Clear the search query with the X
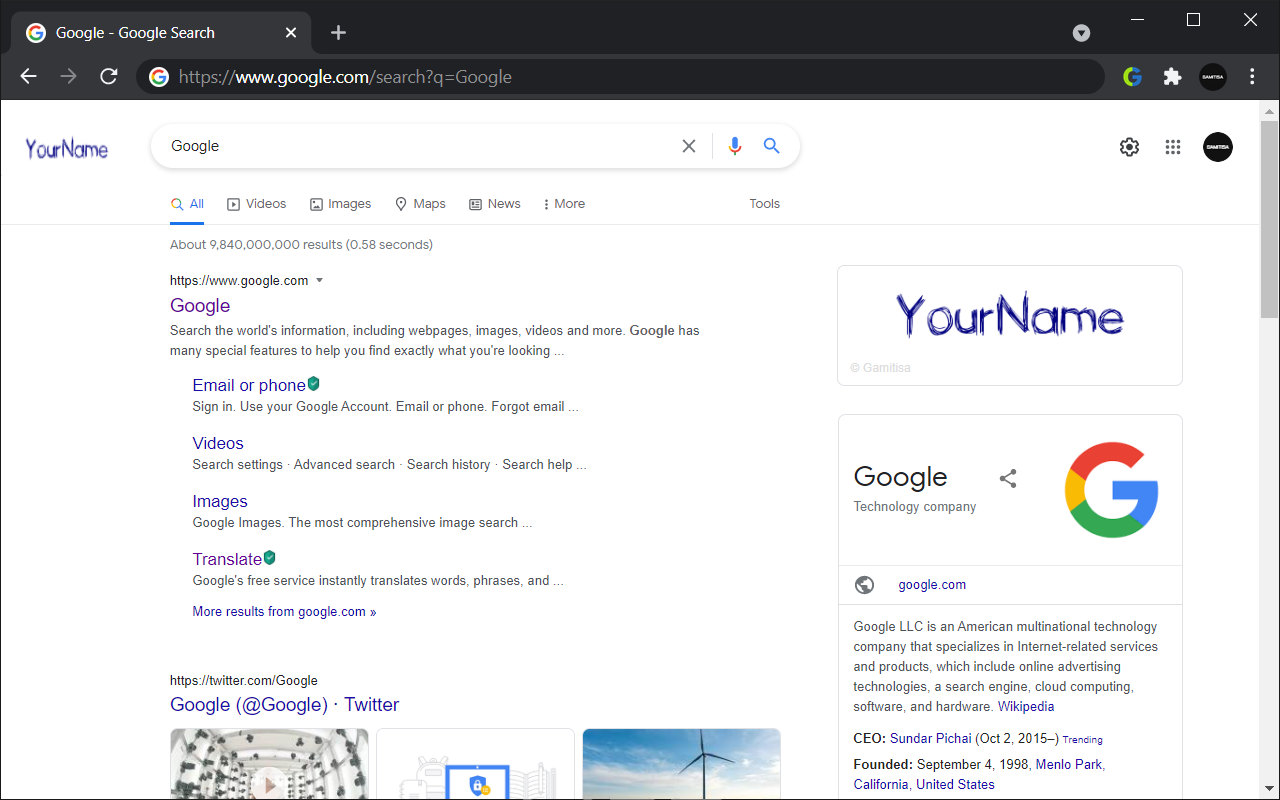Viewport: 1280px width, 800px height. 689,146
